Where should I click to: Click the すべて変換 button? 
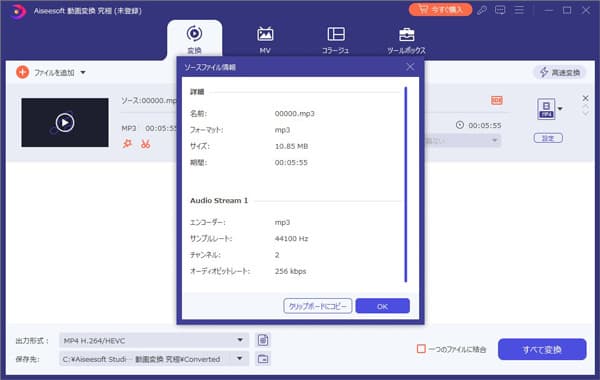[542, 349]
